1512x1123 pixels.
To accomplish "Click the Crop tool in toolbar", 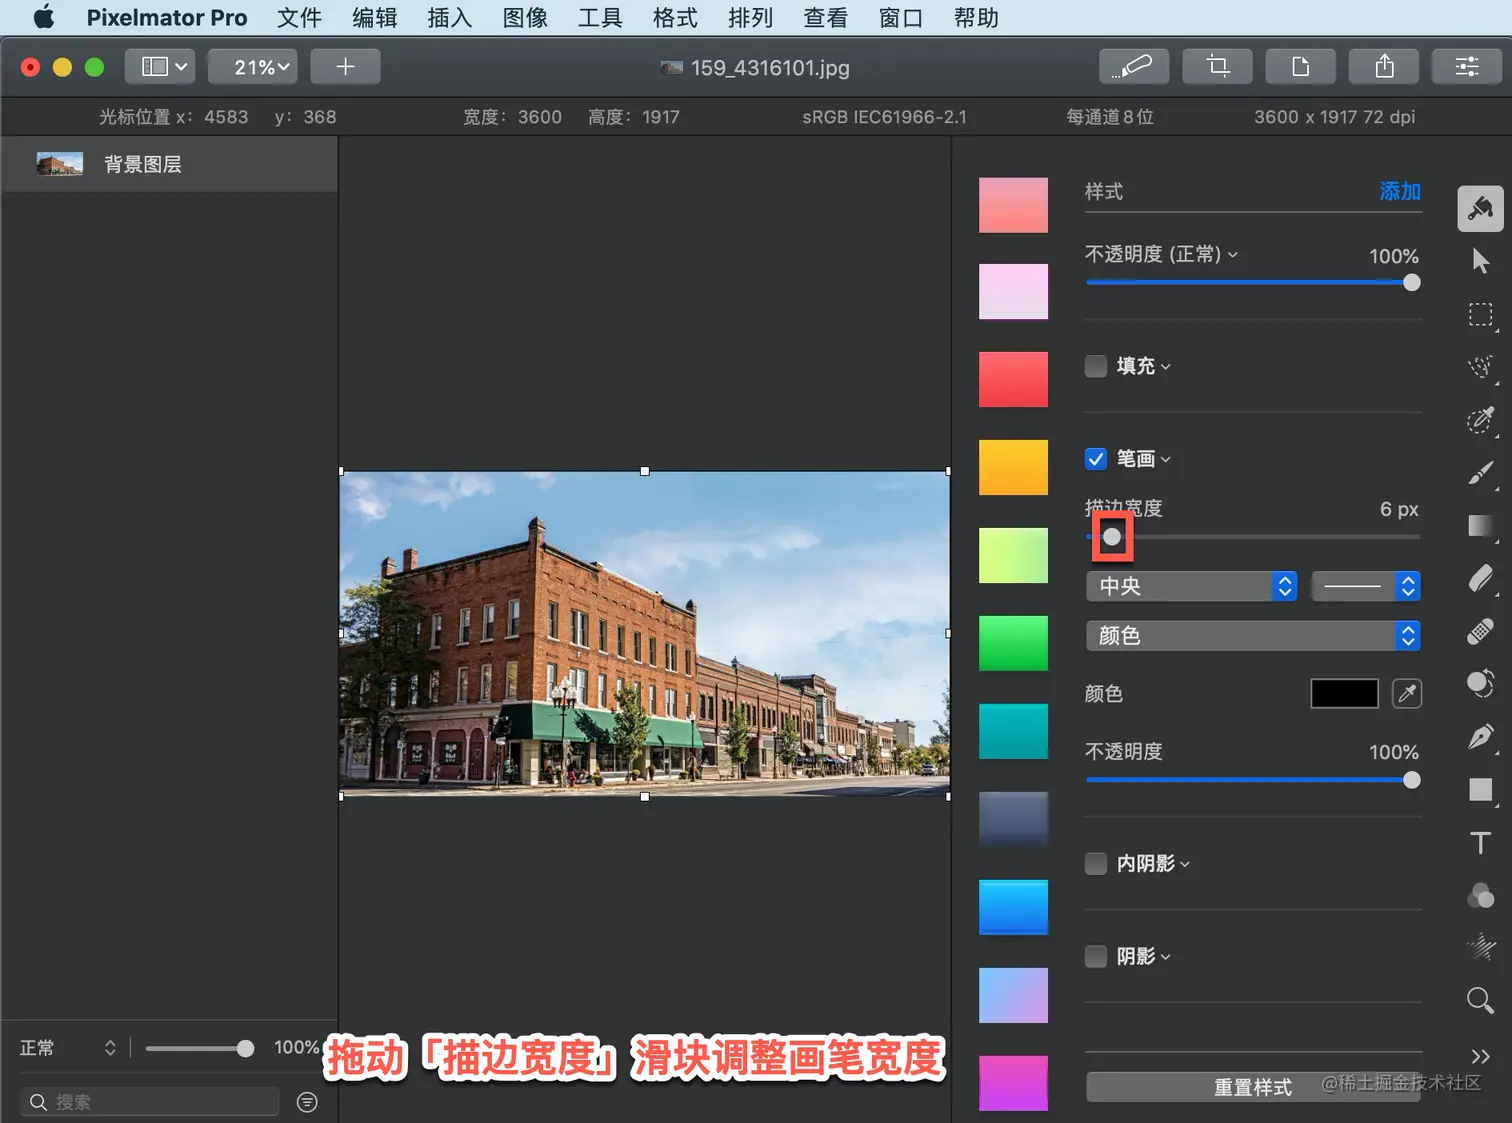I will click(x=1217, y=67).
